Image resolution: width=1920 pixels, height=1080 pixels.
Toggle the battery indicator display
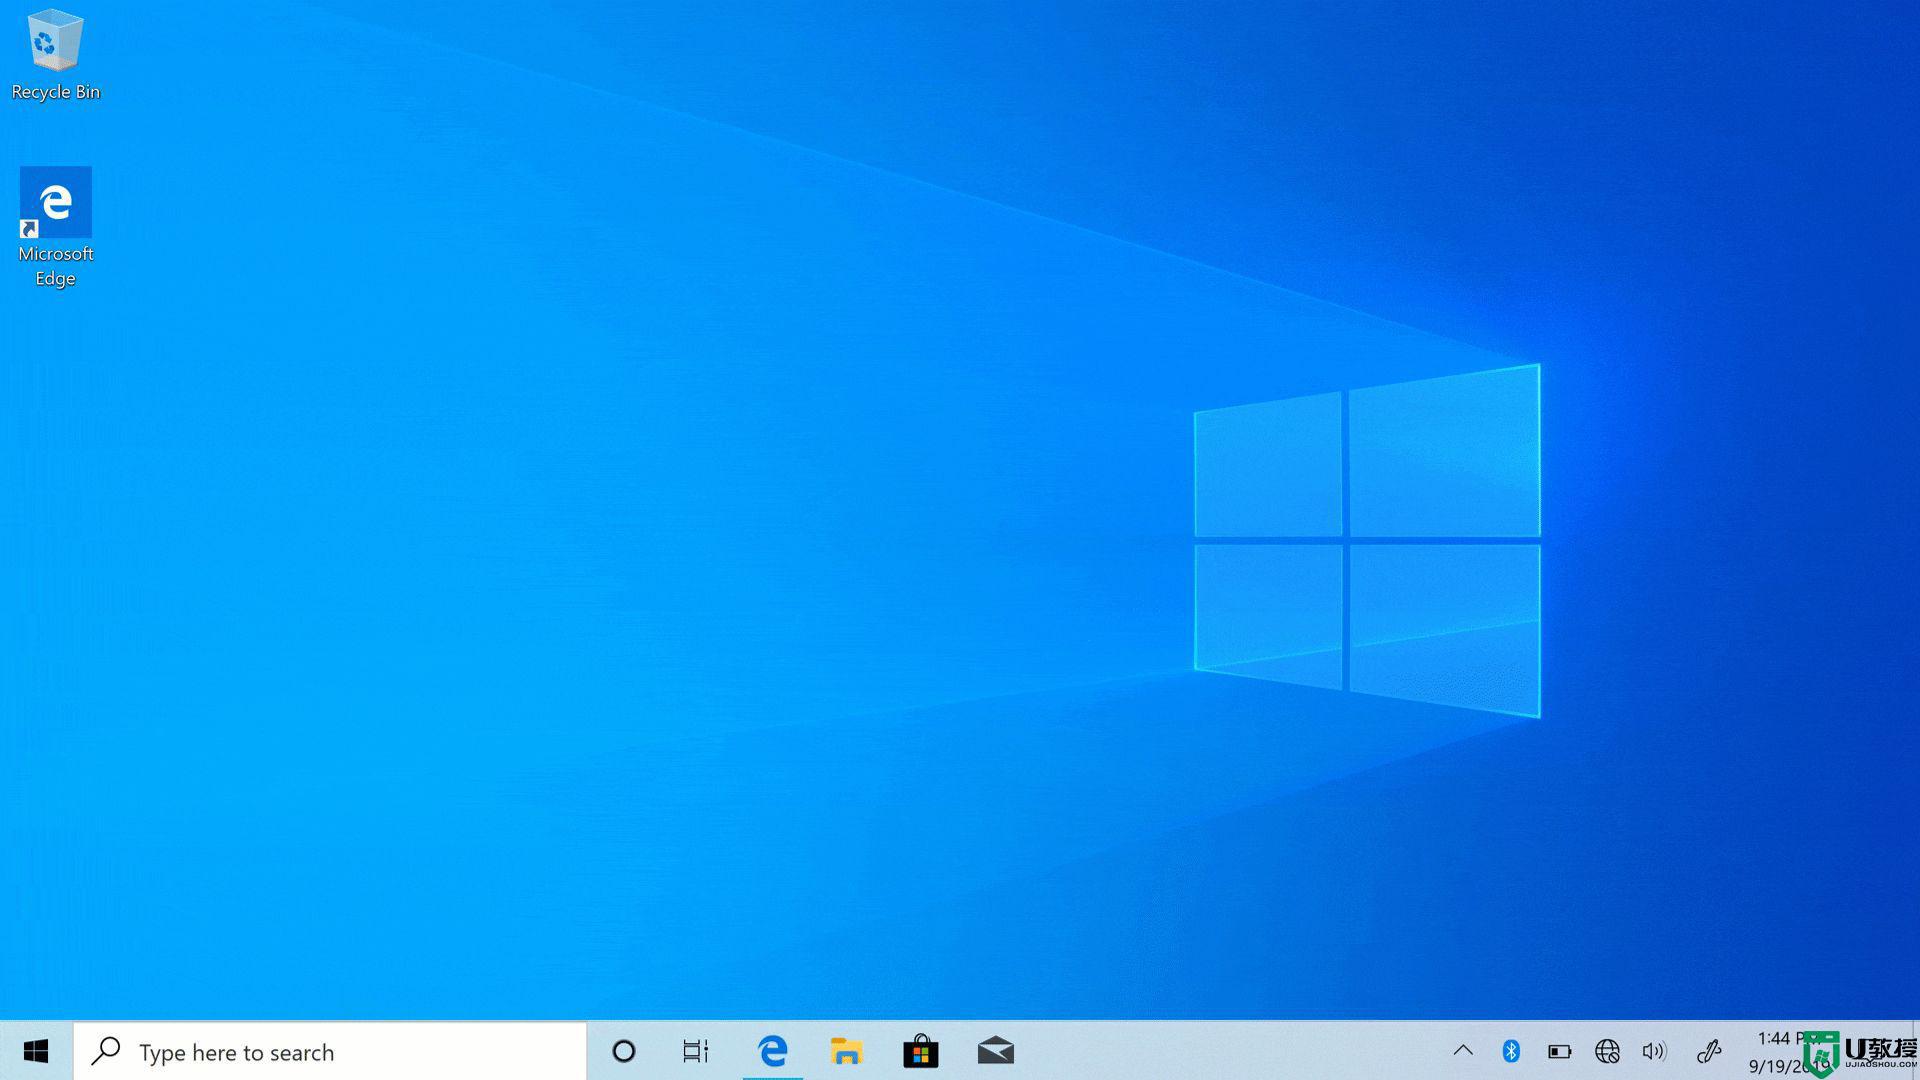(1560, 1051)
